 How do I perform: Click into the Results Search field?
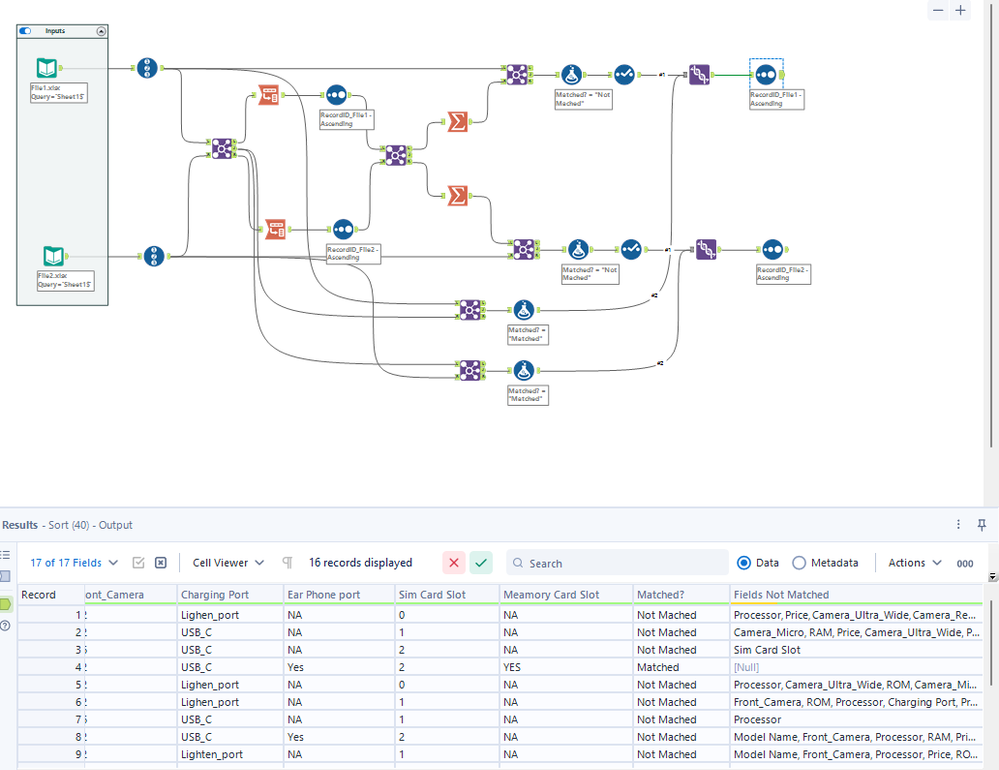click(617, 563)
